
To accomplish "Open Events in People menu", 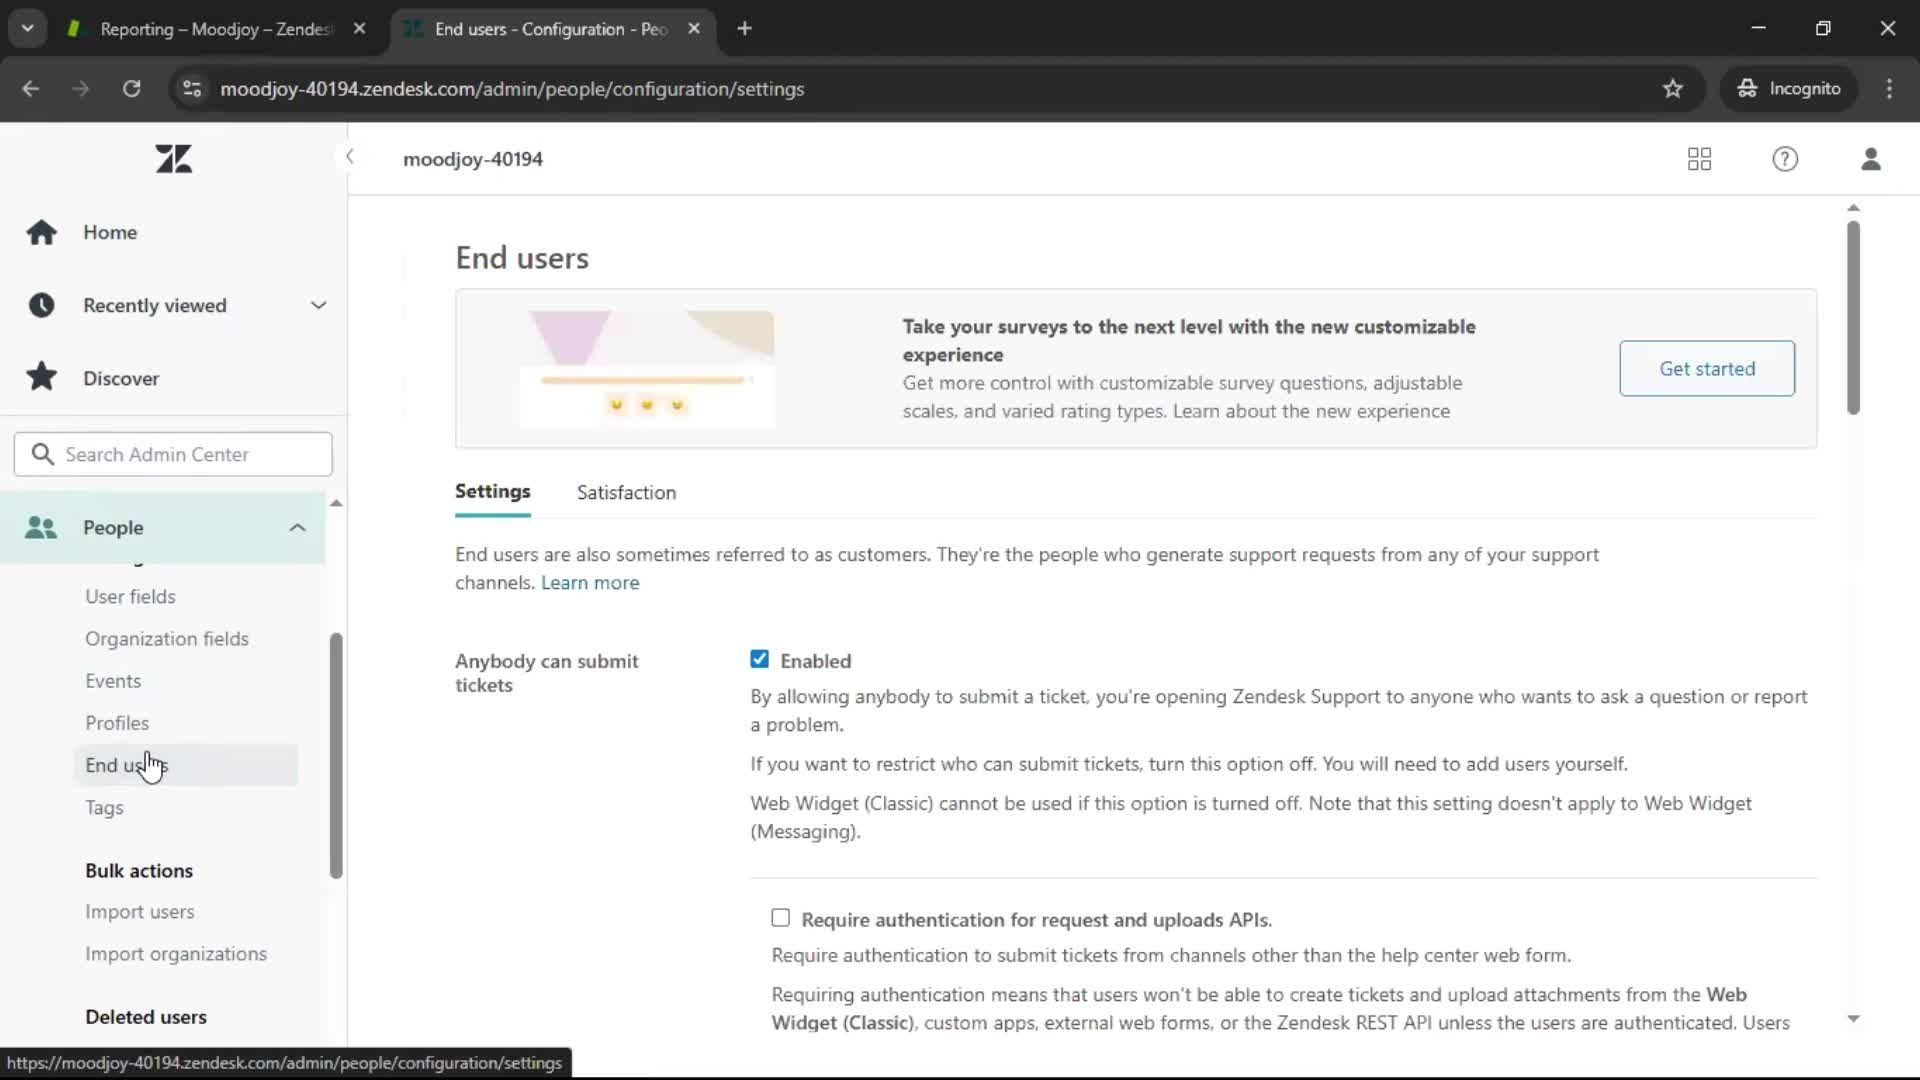I will [113, 681].
